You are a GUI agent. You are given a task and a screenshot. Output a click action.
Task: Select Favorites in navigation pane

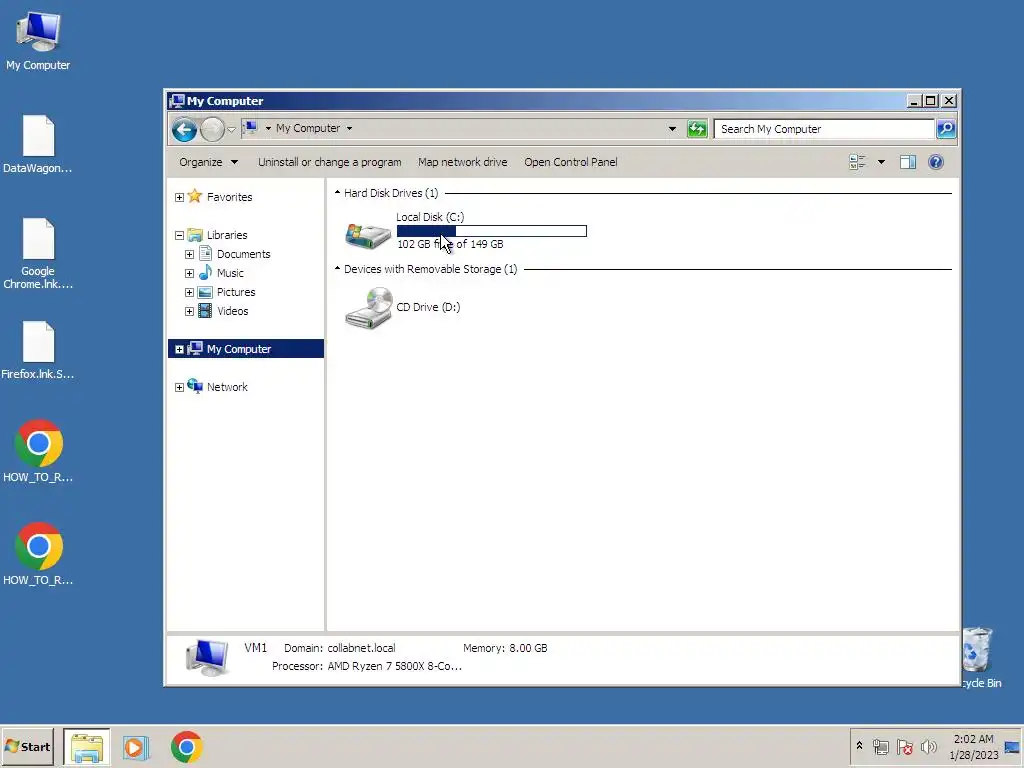pyautogui.click(x=229, y=197)
